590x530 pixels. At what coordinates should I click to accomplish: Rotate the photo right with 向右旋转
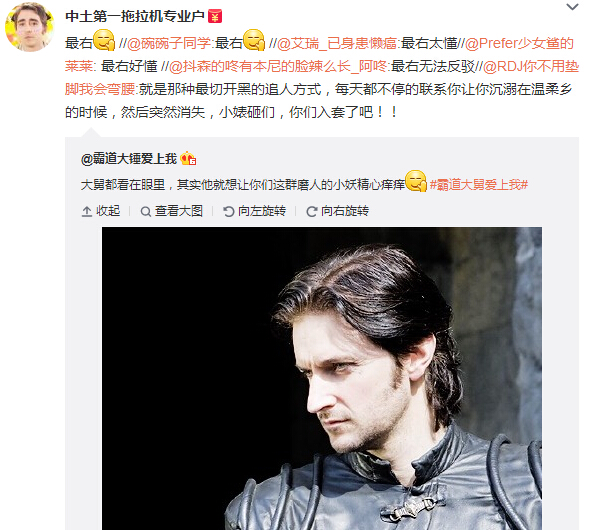click(338, 211)
